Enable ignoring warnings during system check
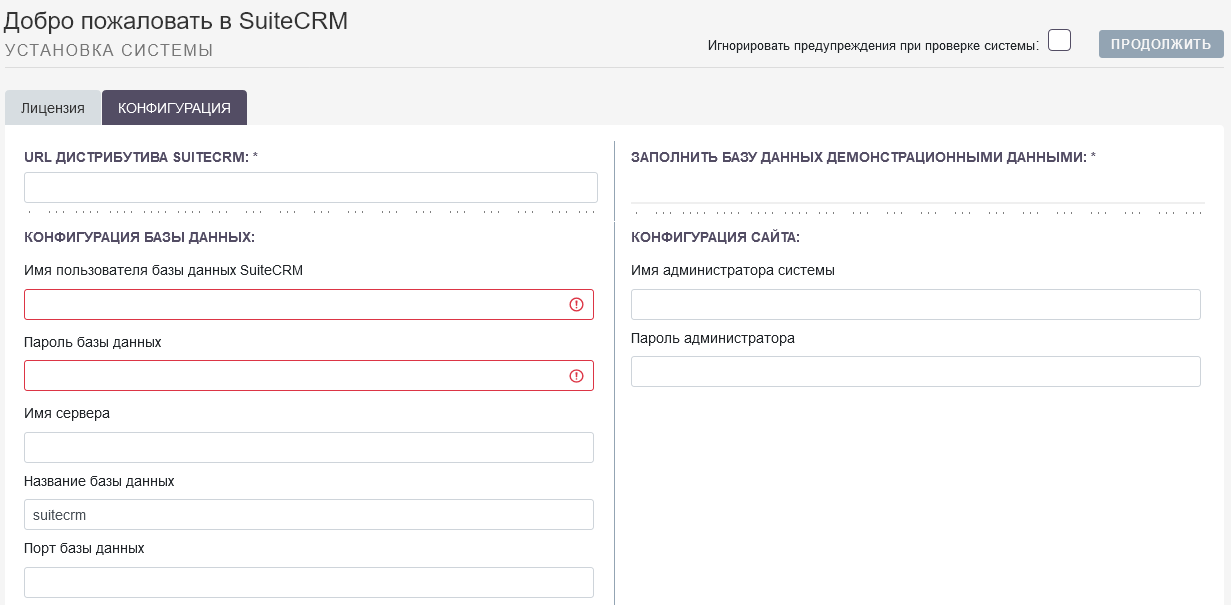The image size is (1231, 605). (x=1059, y=40)
